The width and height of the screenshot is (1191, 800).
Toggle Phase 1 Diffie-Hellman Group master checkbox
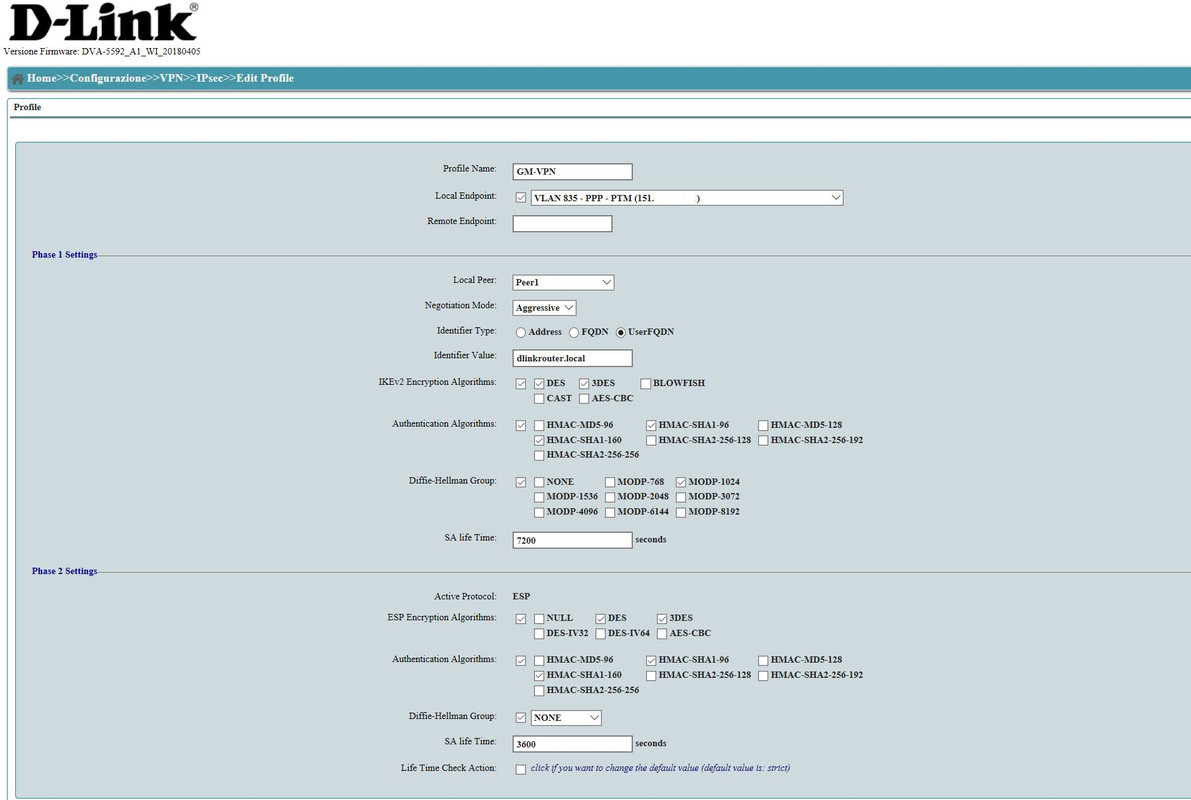coord(520,482)
